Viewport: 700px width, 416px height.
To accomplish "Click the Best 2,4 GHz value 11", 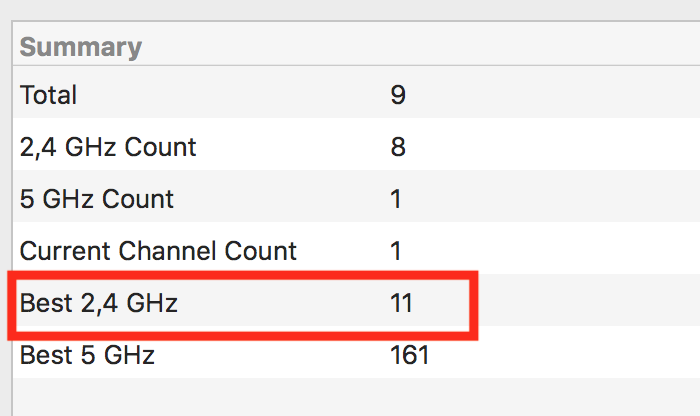I will tap(401, 303).
